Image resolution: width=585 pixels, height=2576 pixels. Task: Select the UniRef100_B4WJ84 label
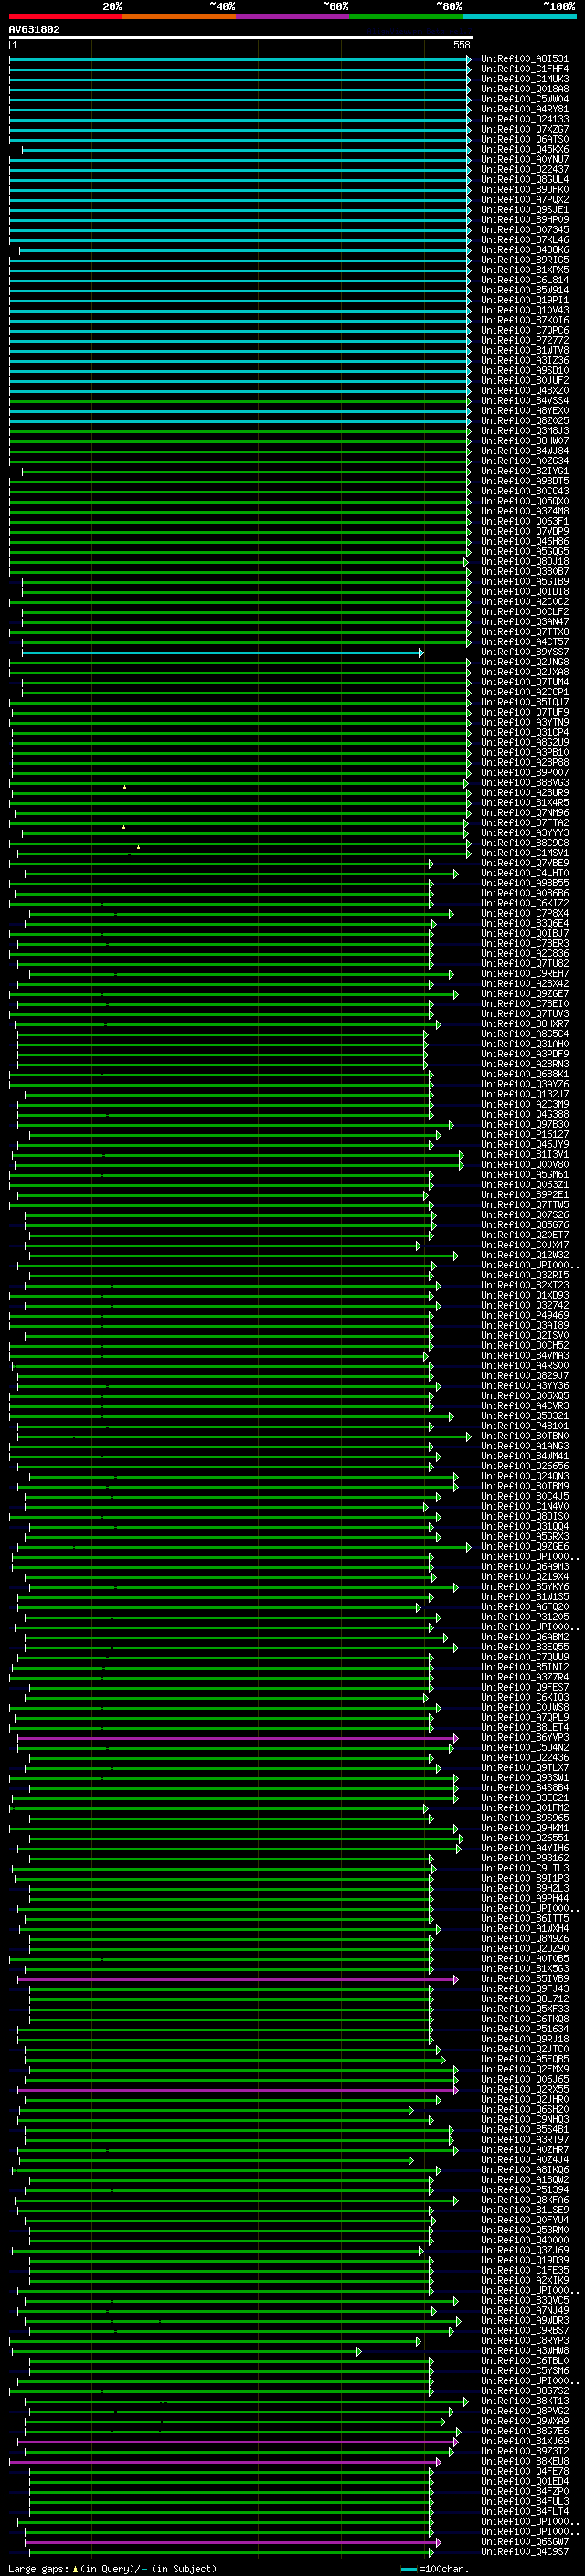525,451
